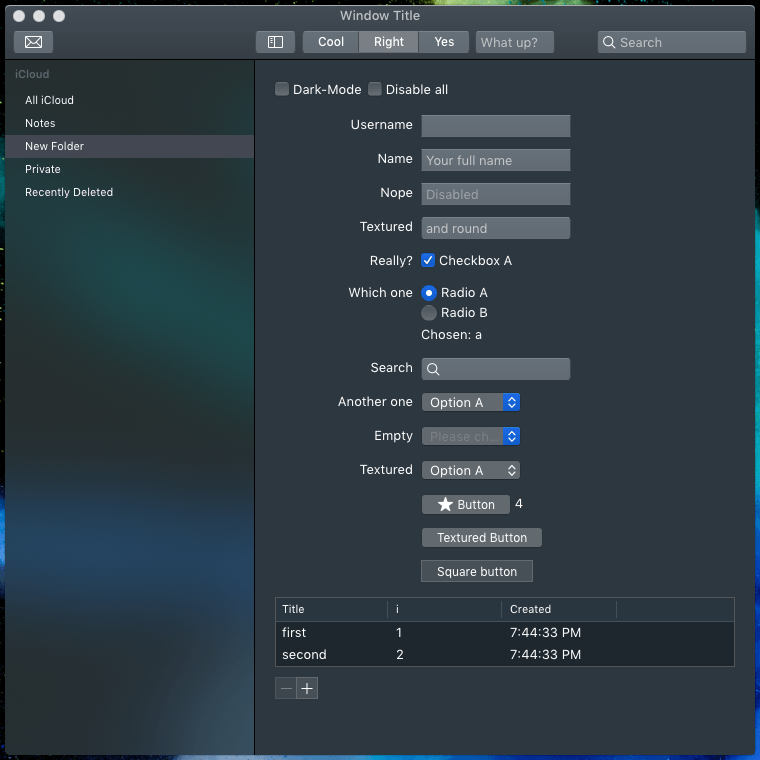Screen dimensions: 760x760
Task: Focus the Username text field
Action: [496, 126]
